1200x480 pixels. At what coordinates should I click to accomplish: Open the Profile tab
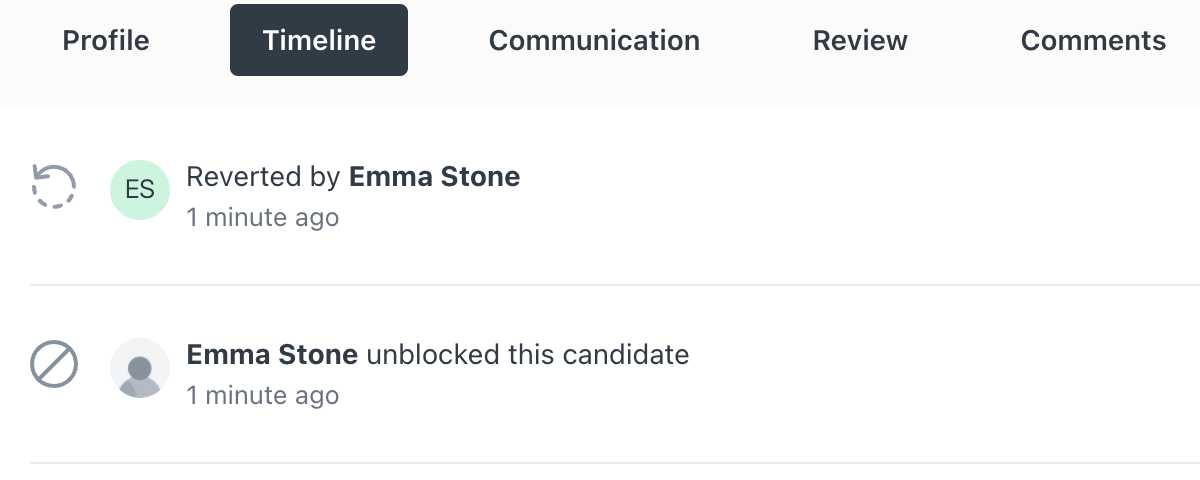click(x=106, y=41)
